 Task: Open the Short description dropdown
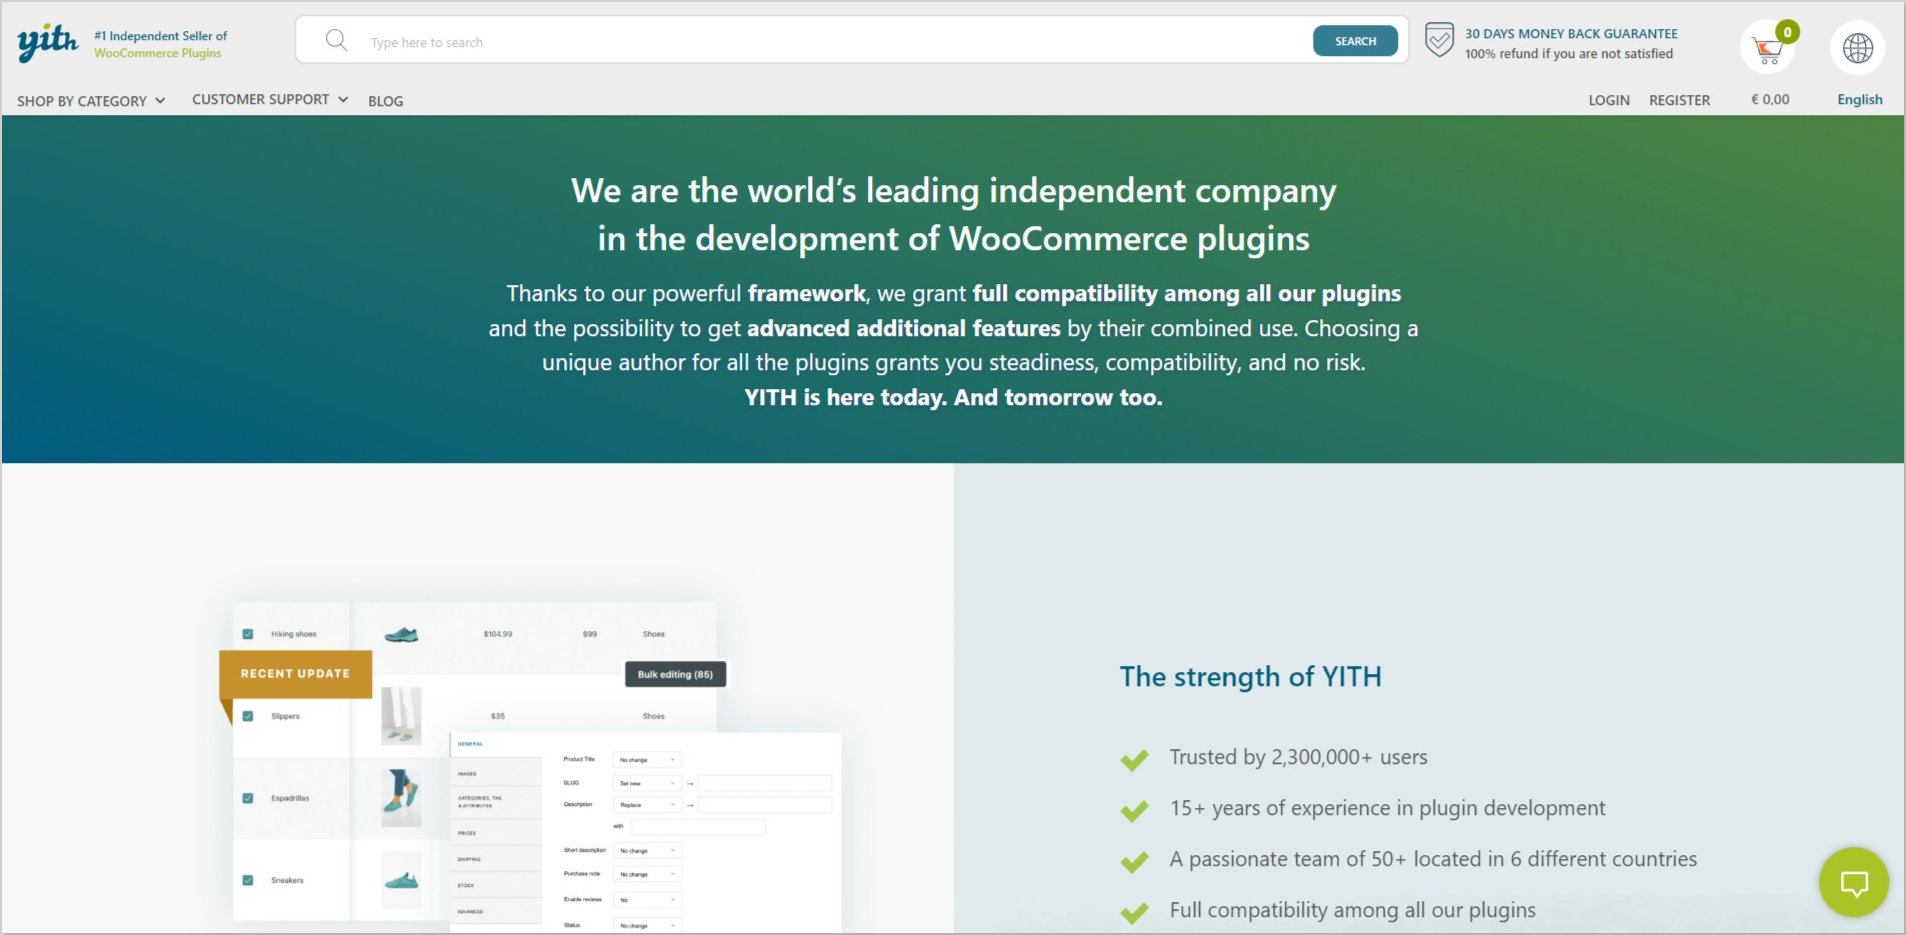click(647, 851)
